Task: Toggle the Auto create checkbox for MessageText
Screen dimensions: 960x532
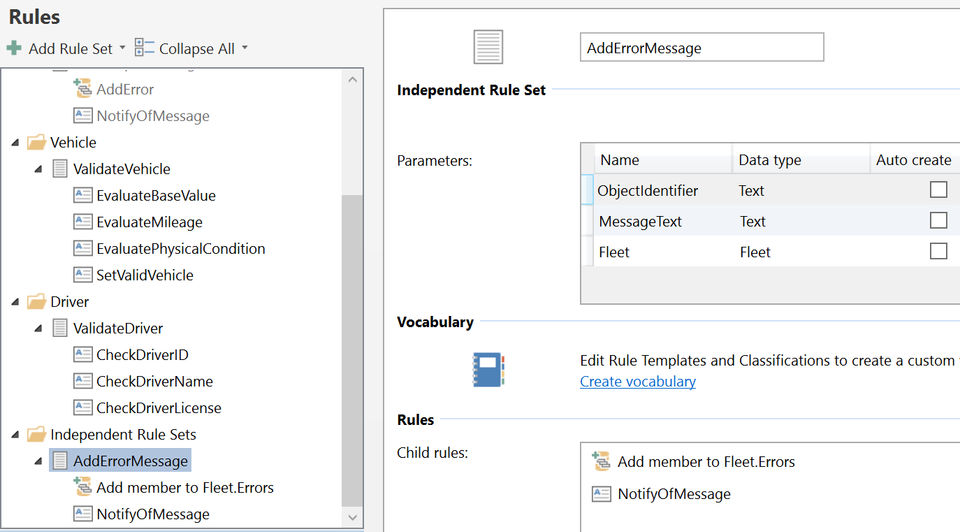Action: coord(938,221)
